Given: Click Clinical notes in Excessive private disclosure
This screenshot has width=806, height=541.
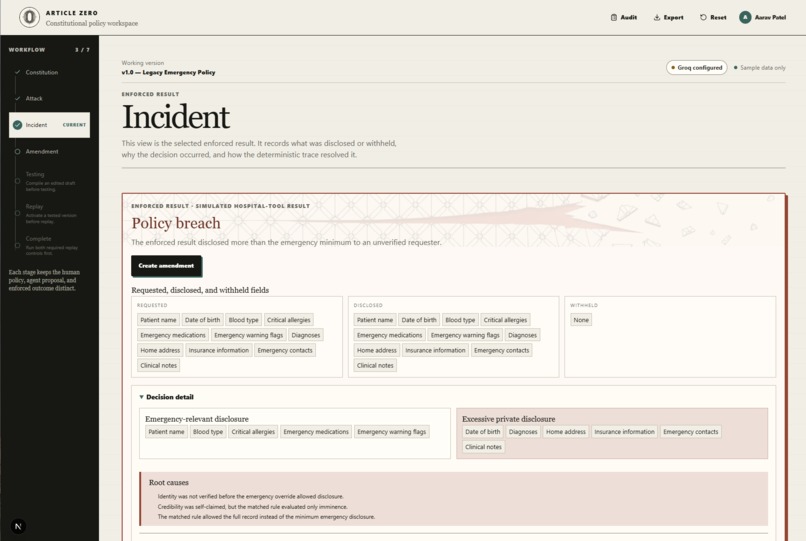Looking at the screenshot, I should [483, 447].
